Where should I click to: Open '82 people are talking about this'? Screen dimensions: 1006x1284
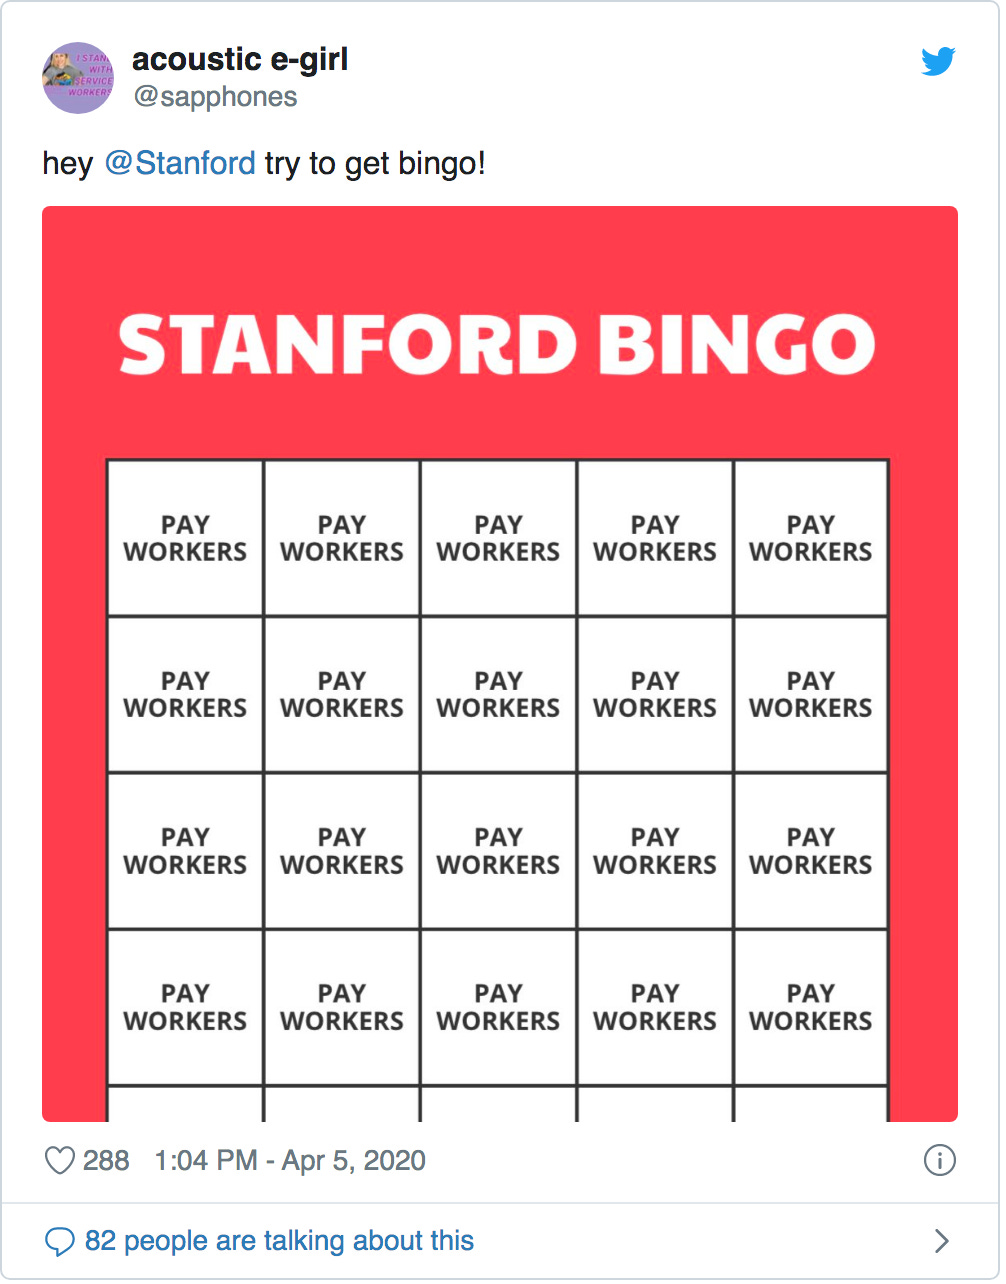click(279, 1241)
